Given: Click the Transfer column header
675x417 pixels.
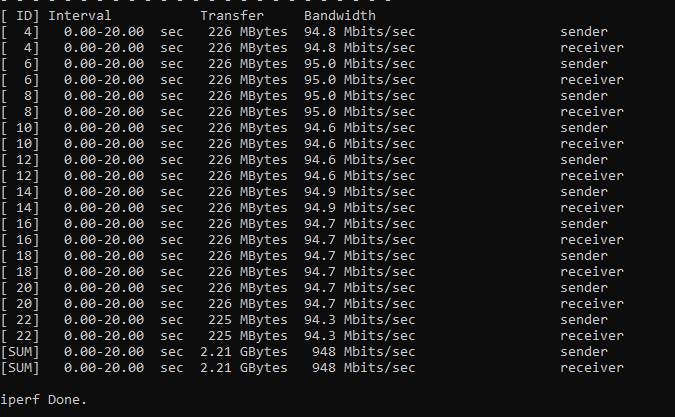Looking at the screenshot, I should [232, 16].
